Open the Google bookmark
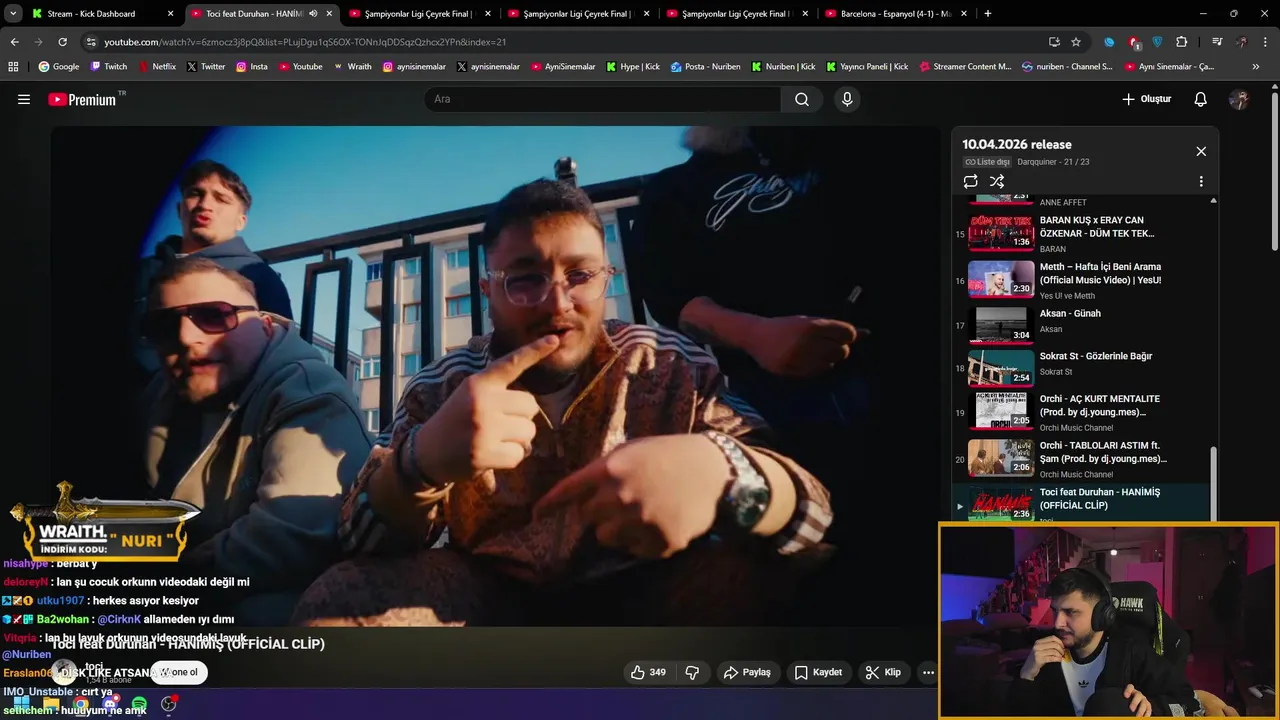The image size is (1280, 720). coord(59,67)
